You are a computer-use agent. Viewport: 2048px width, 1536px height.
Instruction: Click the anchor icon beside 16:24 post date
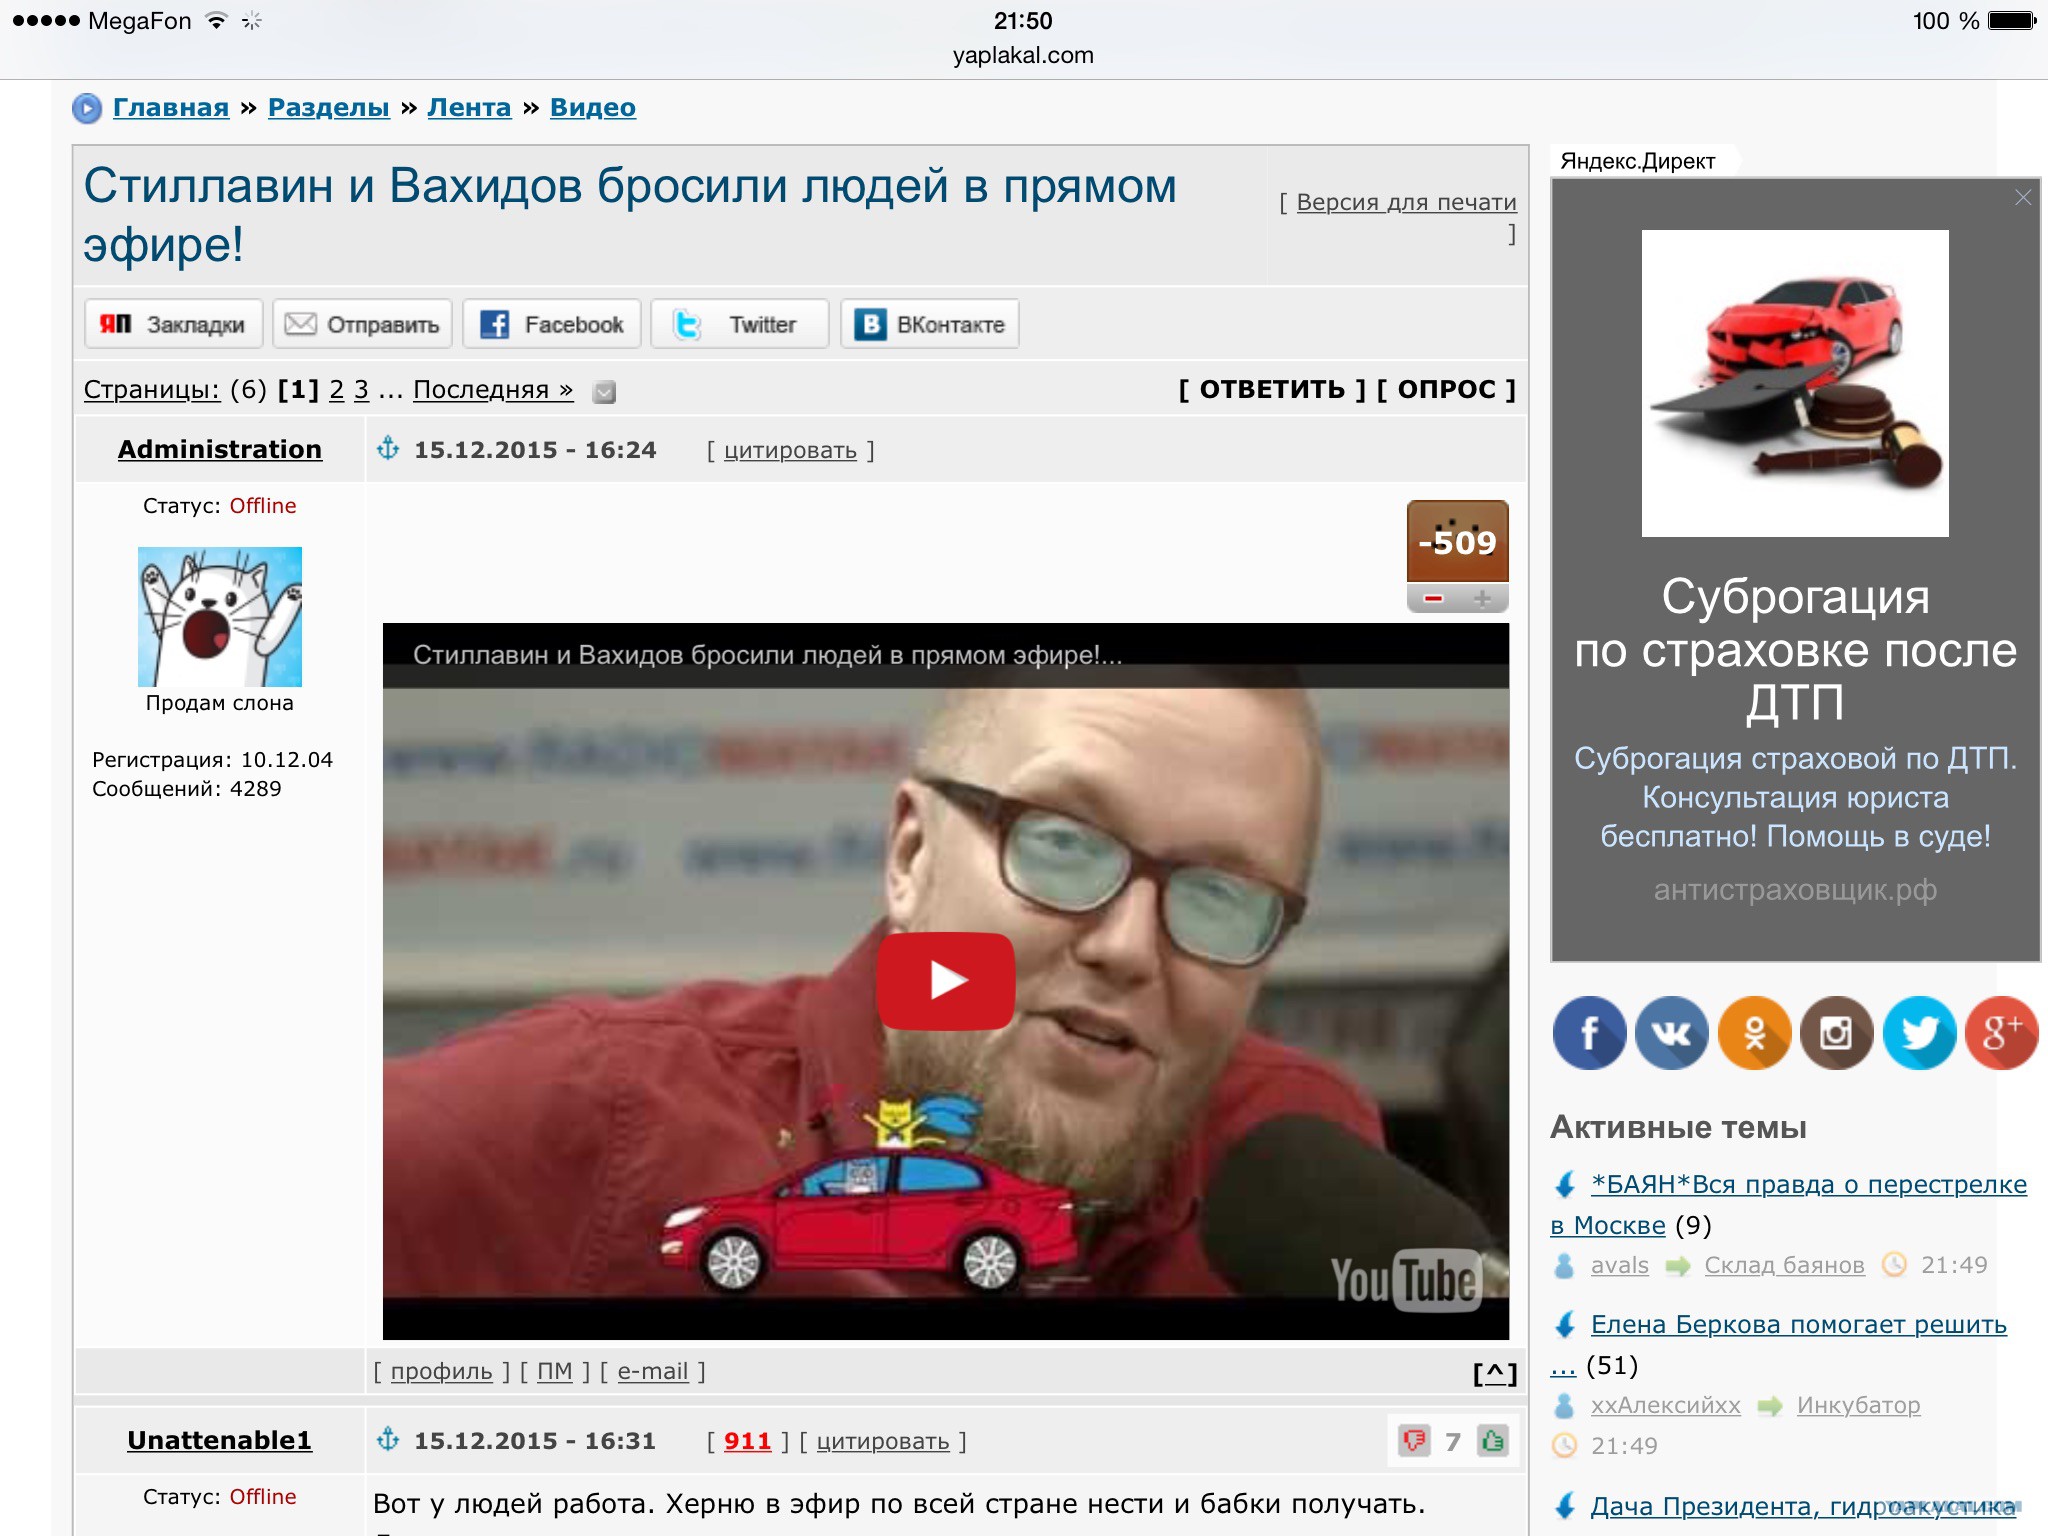tap(388, 449)
